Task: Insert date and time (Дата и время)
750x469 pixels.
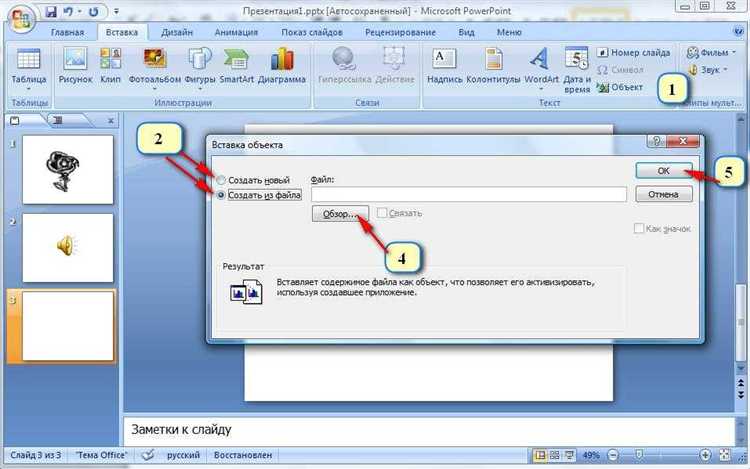Action: point(577,70)
